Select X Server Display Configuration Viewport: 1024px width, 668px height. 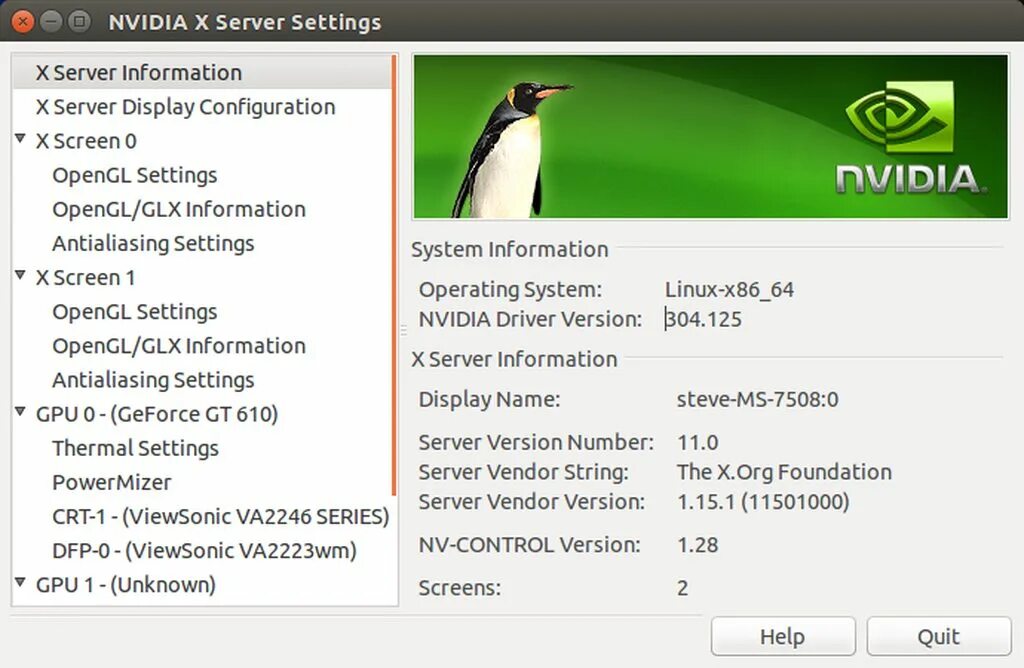pos(185,107)
